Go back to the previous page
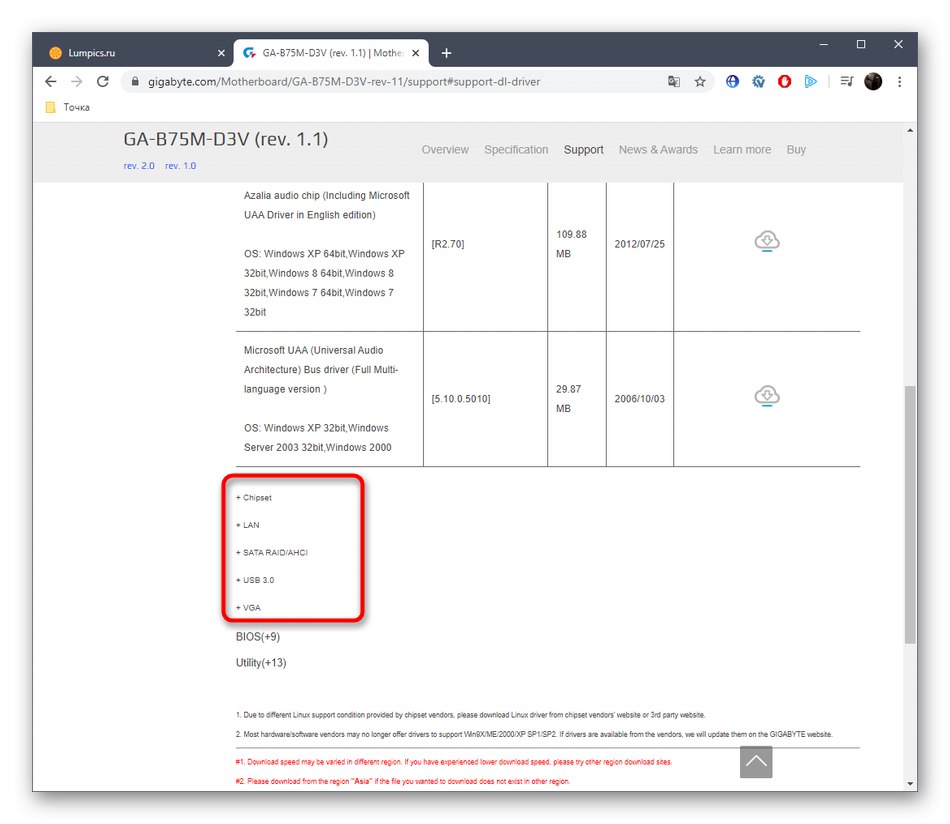The image size is (950, 824). click(51, 81)
